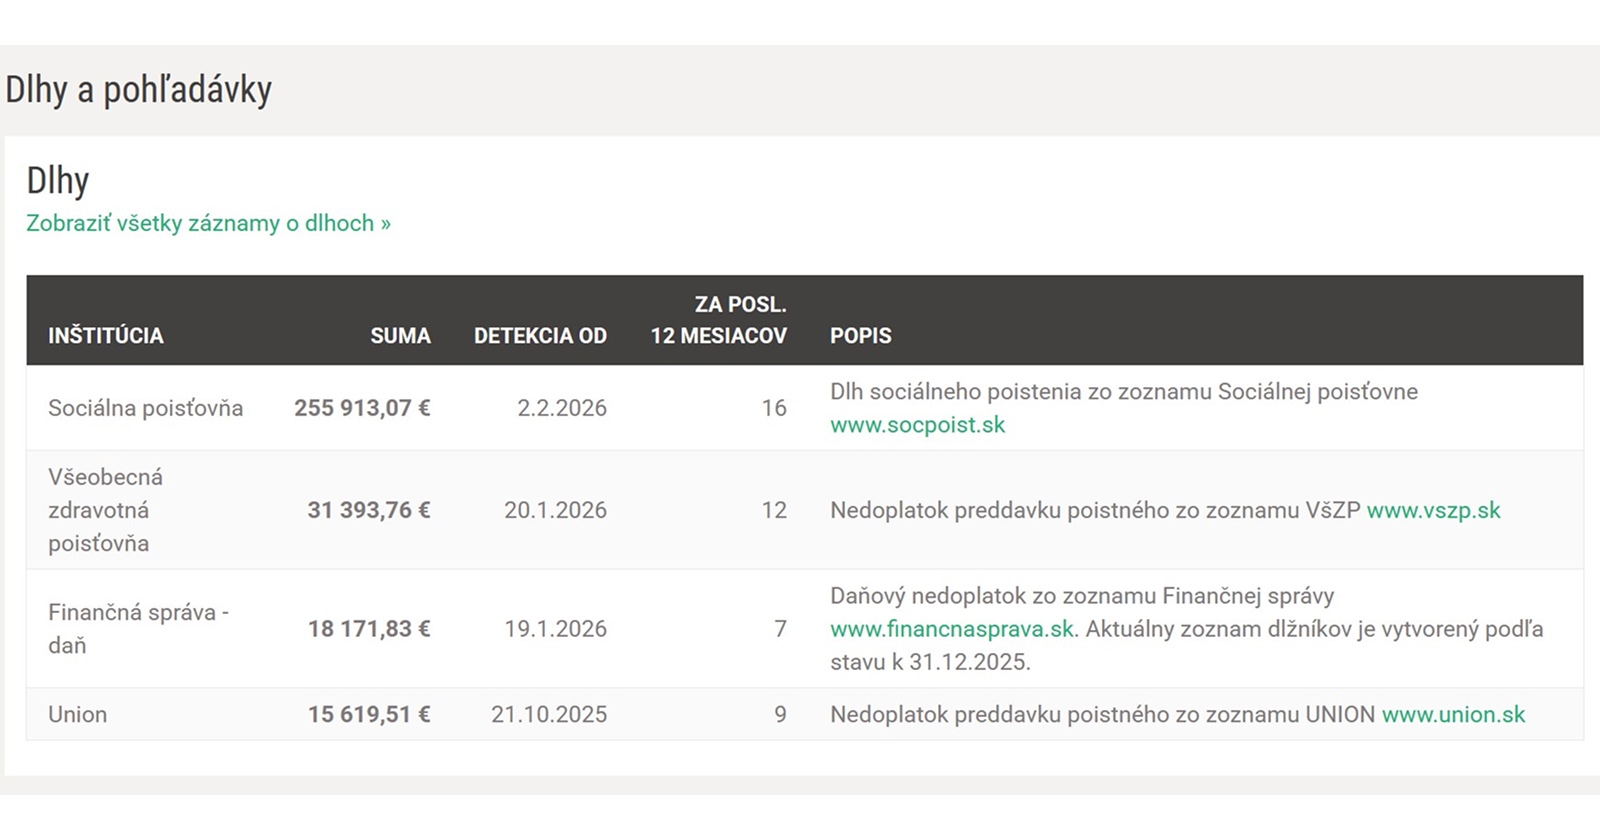Viewport: 1600px width, 840px height.
Task: Select the 255 913,07 € amount
Action: tap(362, 408)
